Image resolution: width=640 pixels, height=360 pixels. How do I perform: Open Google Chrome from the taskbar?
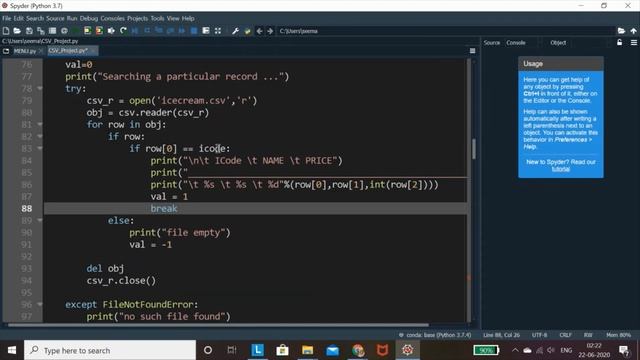(358, 350)
